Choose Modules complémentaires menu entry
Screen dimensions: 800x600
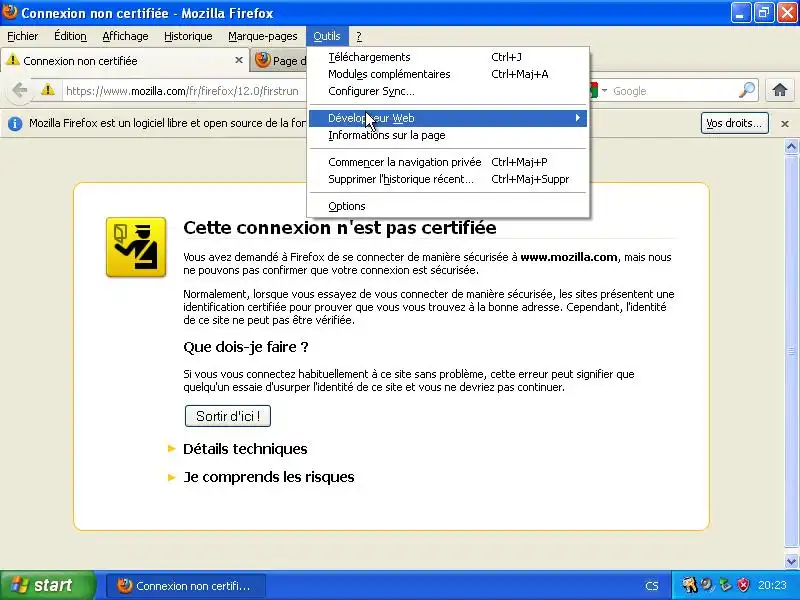(448, 74)
